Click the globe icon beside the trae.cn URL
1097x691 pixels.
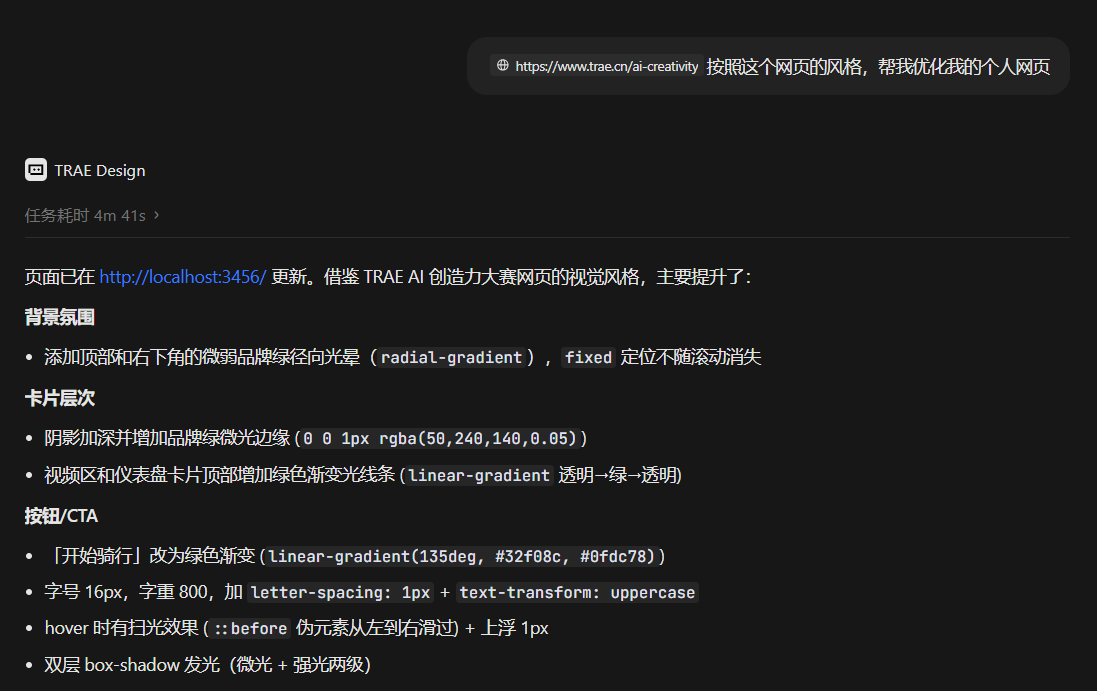[x=502, y=66]
